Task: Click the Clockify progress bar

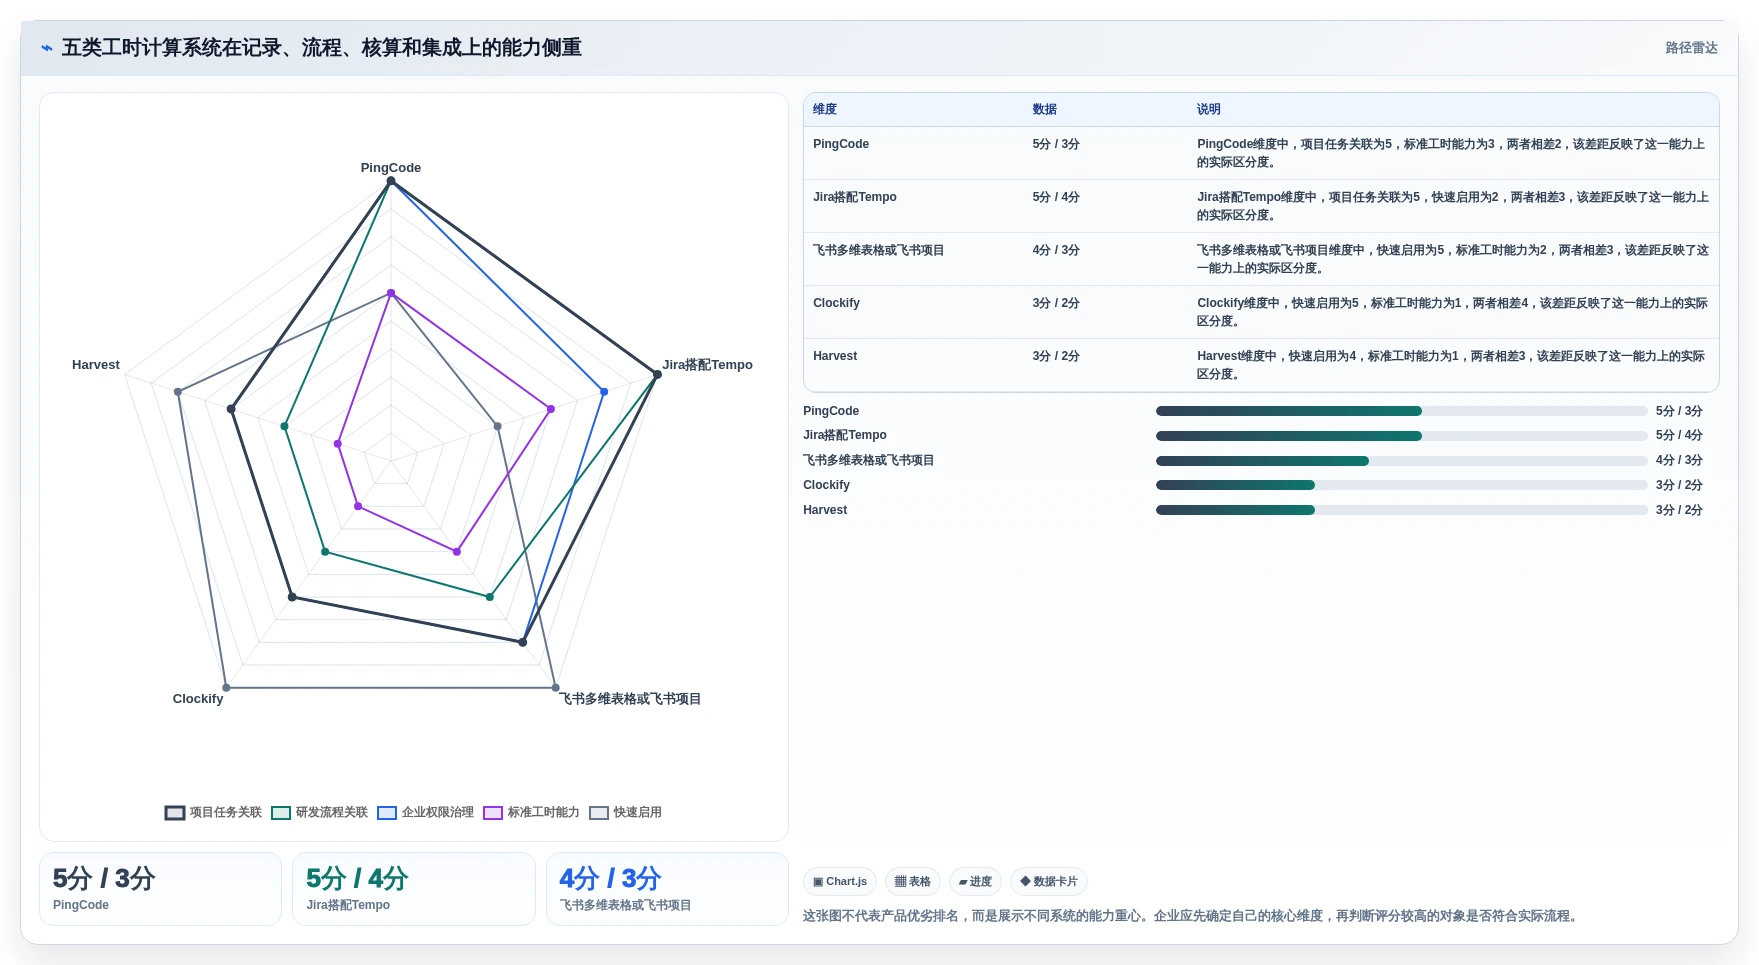Action: 1401,485
